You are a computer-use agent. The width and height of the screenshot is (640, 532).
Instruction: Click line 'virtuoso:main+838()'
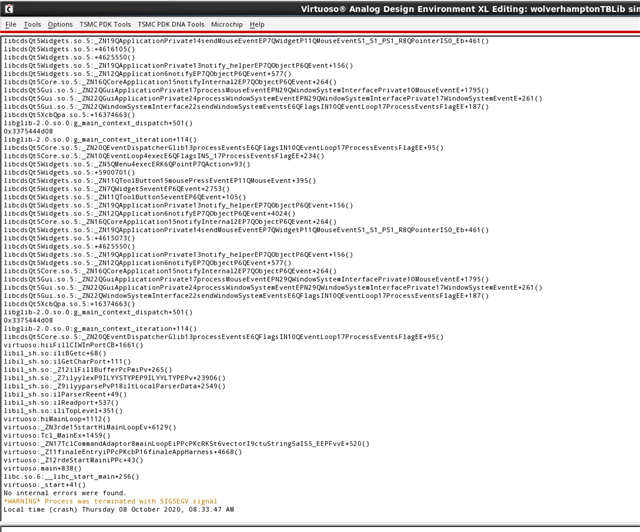pyautogui.click(x=42, y=468)
